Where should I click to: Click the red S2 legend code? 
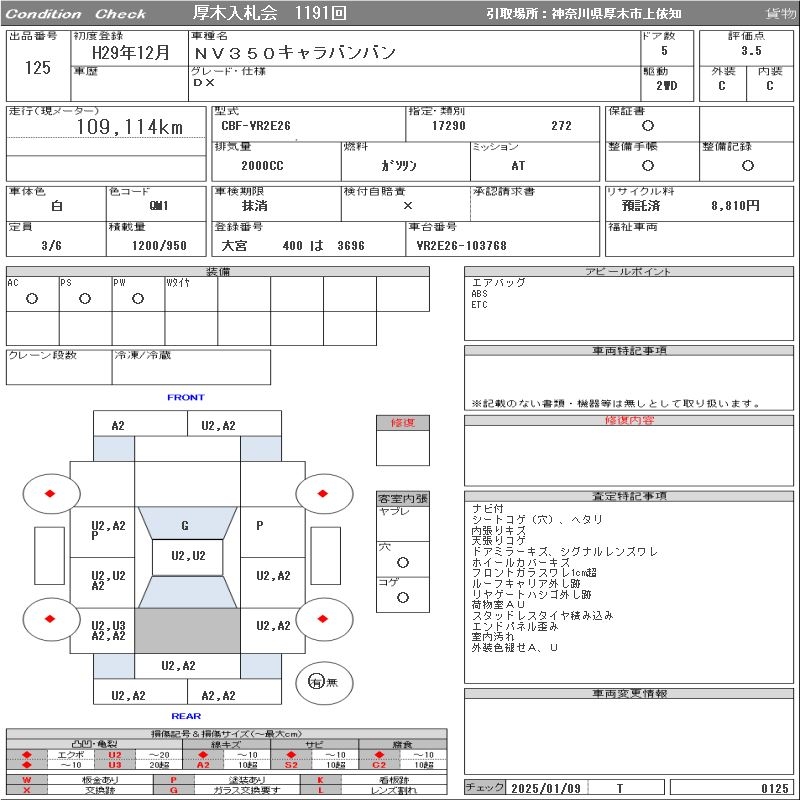click(x=291, y=765)
